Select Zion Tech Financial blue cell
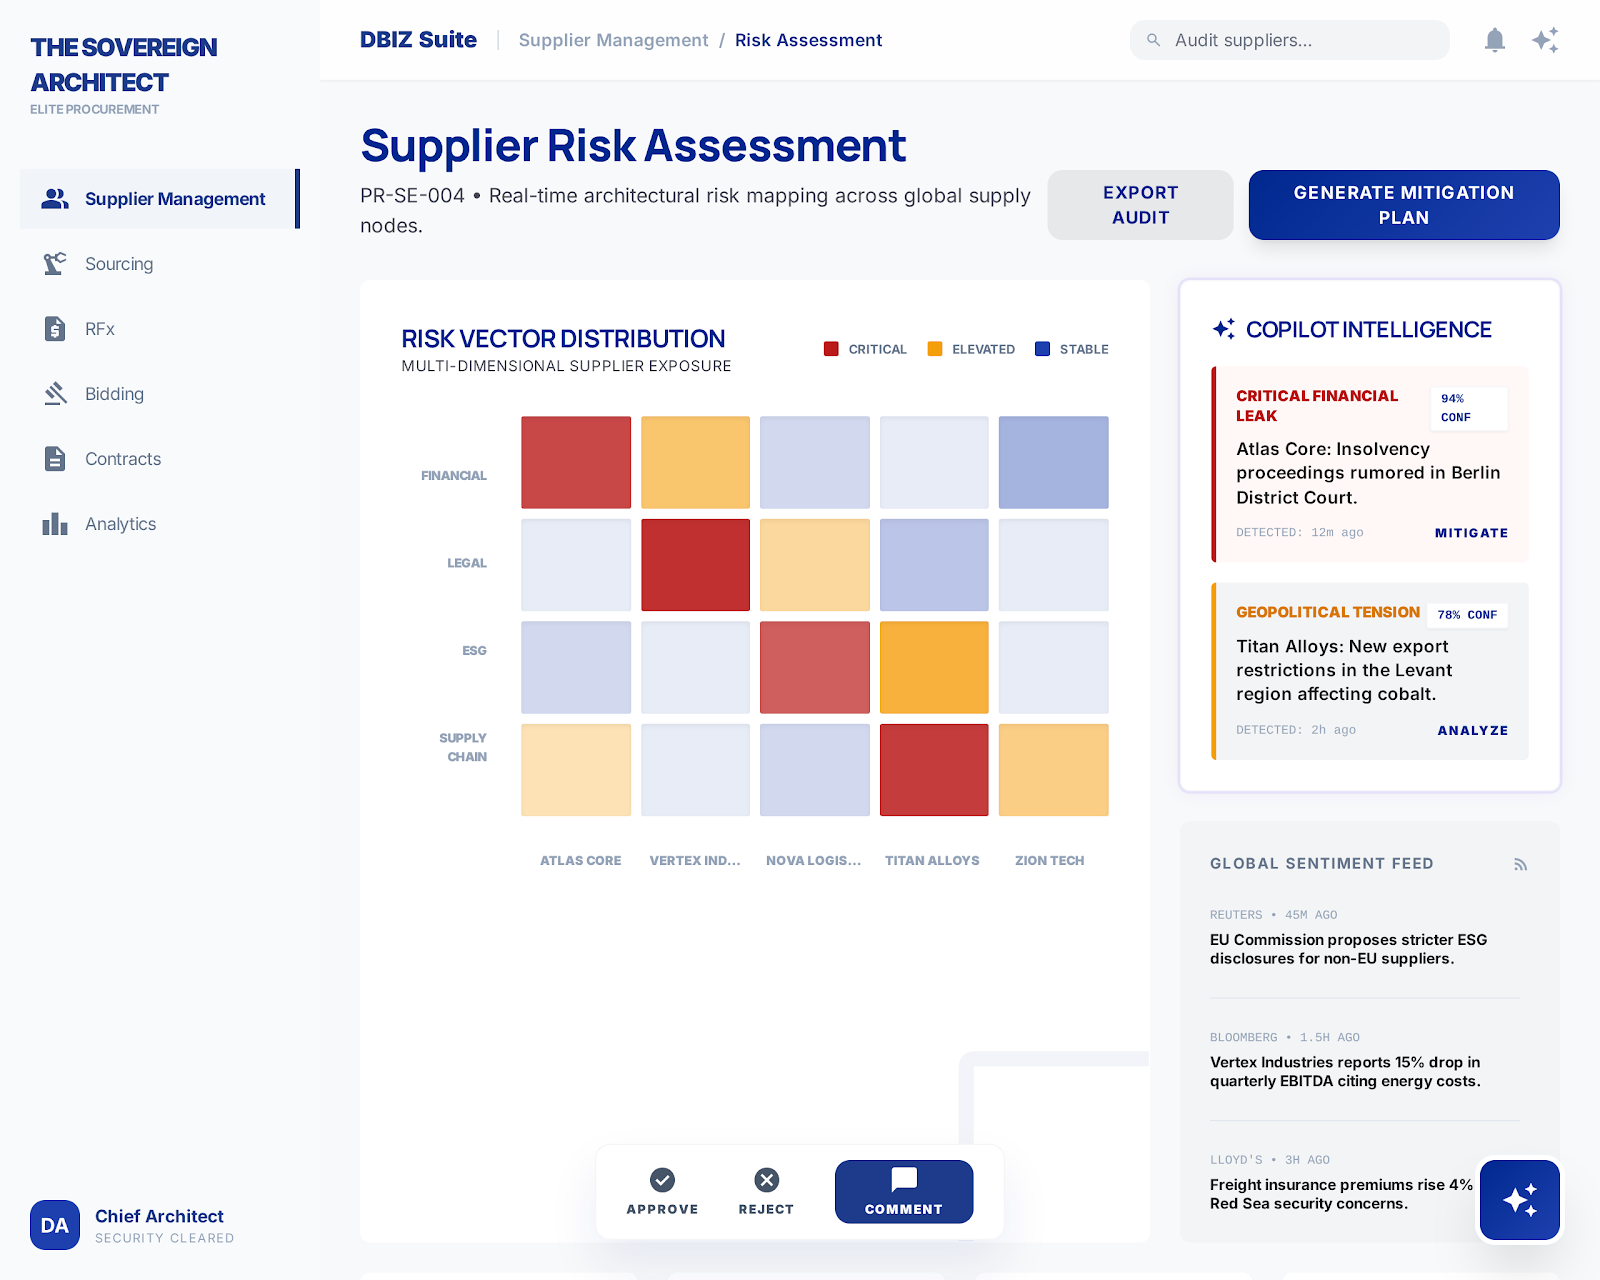 (x=1053, y=462)
